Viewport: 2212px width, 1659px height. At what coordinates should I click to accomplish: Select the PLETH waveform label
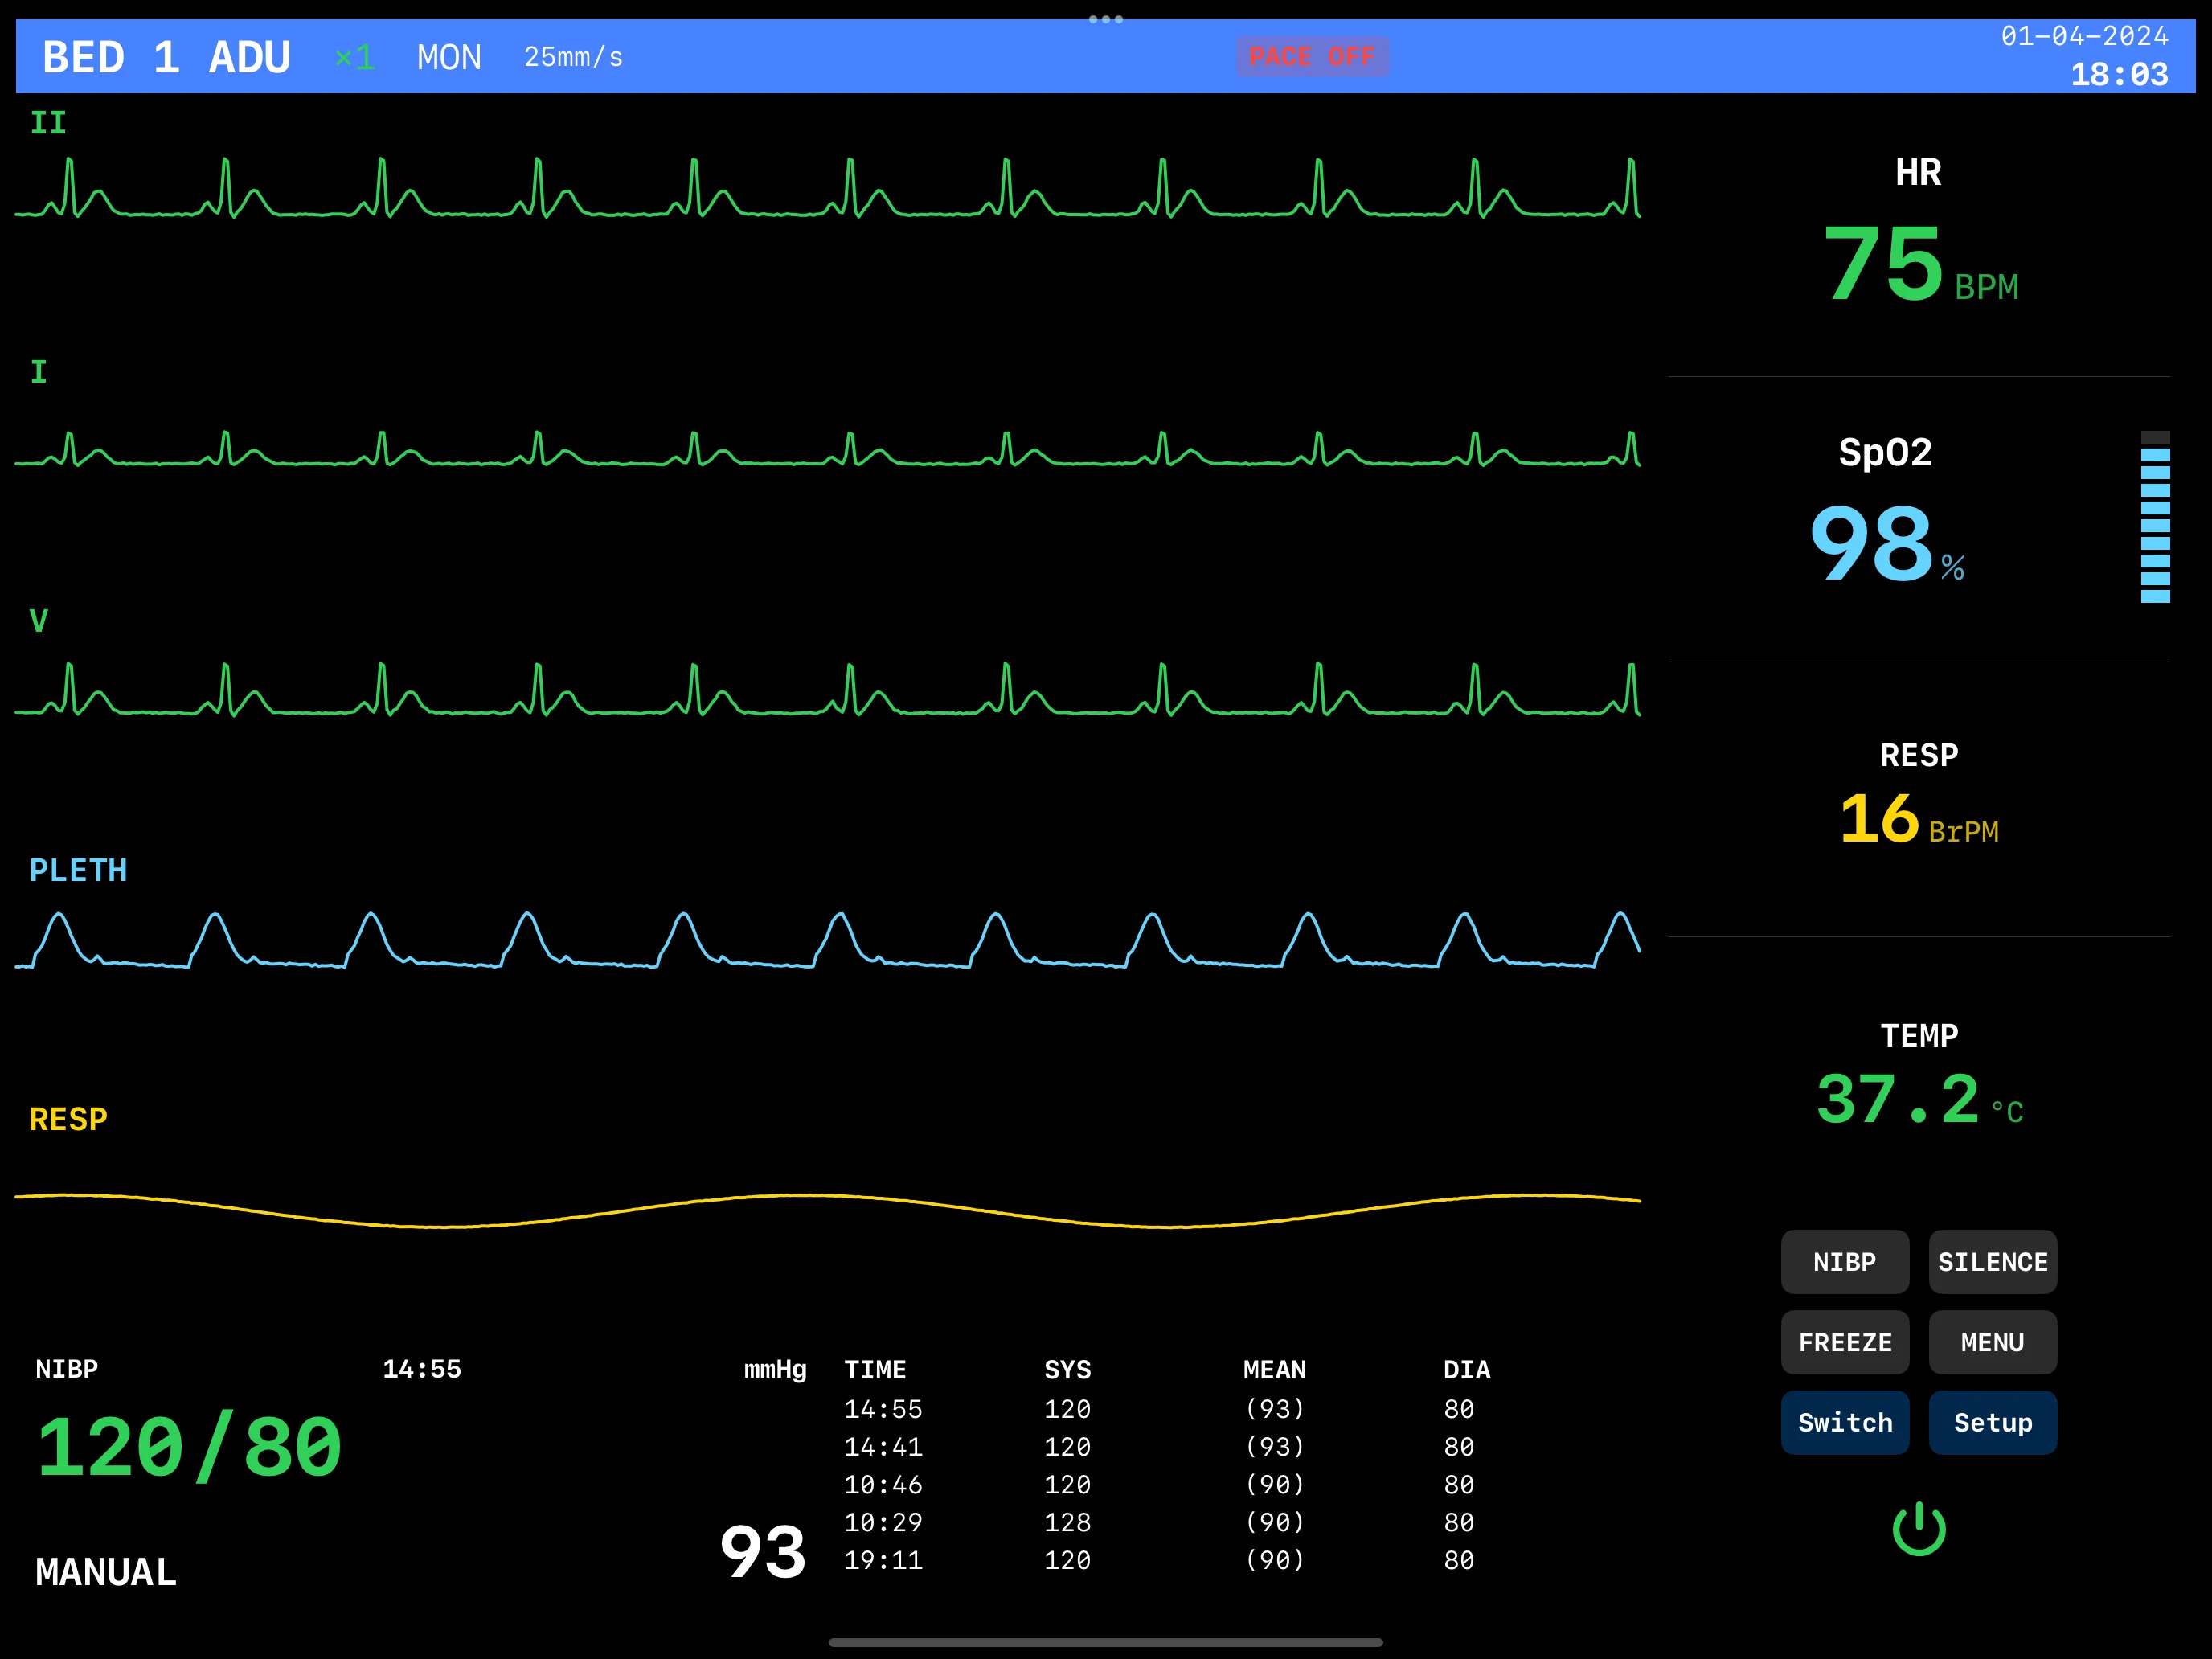(x=78, y=870)
